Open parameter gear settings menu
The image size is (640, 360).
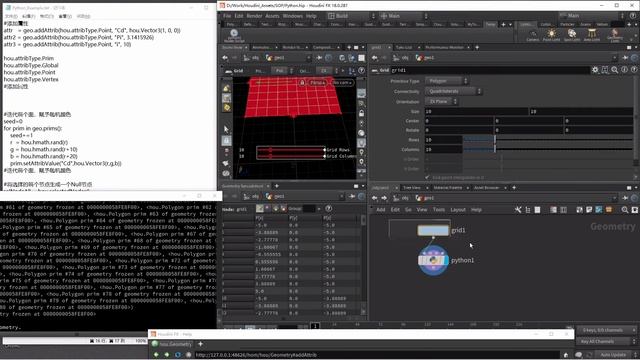(x=595, y=70)
